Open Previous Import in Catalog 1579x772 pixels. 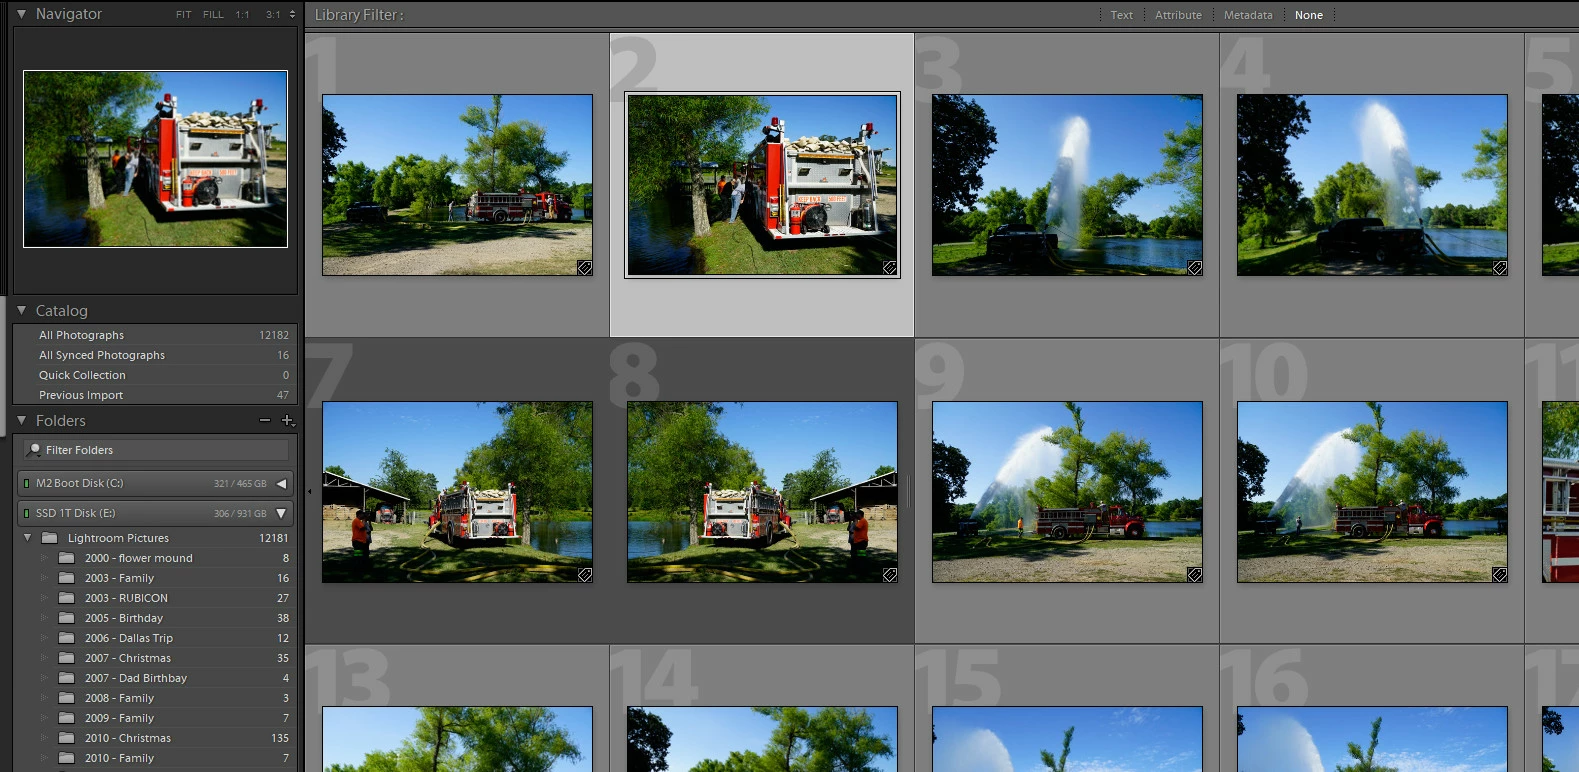coord(155,395)
